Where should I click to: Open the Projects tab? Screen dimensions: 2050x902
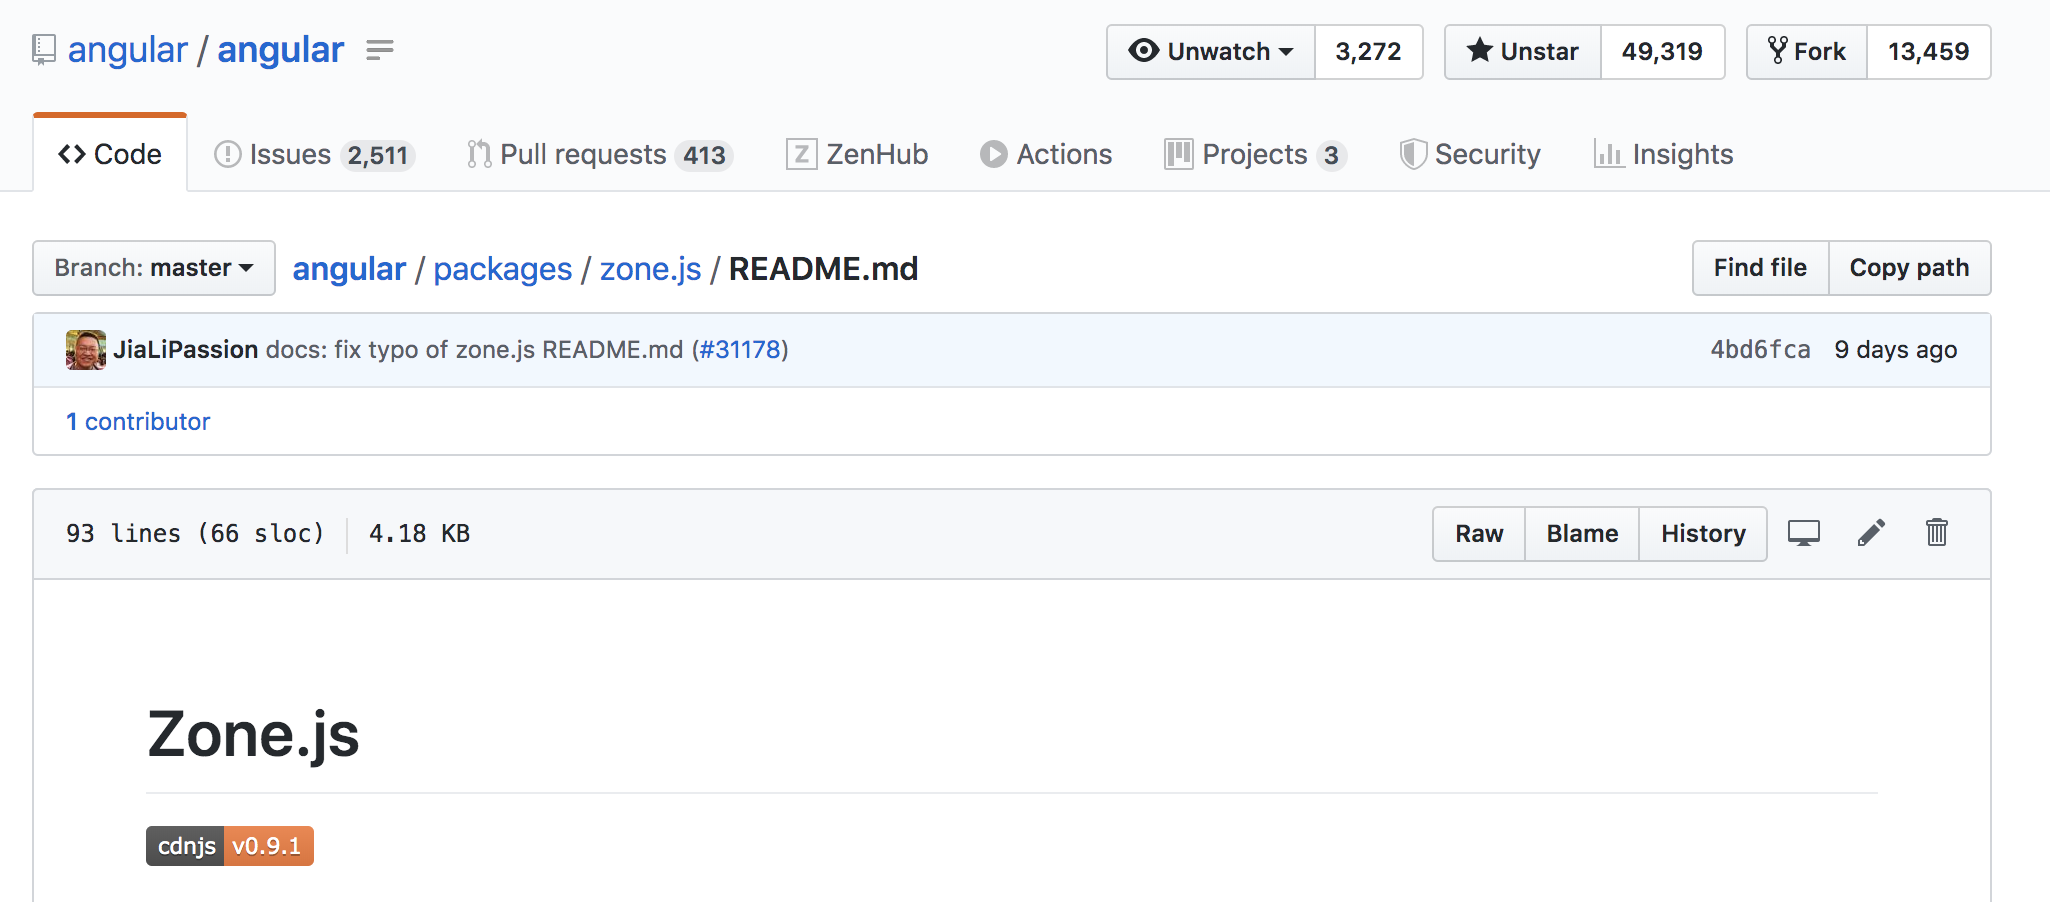(x=1256, y=155)
